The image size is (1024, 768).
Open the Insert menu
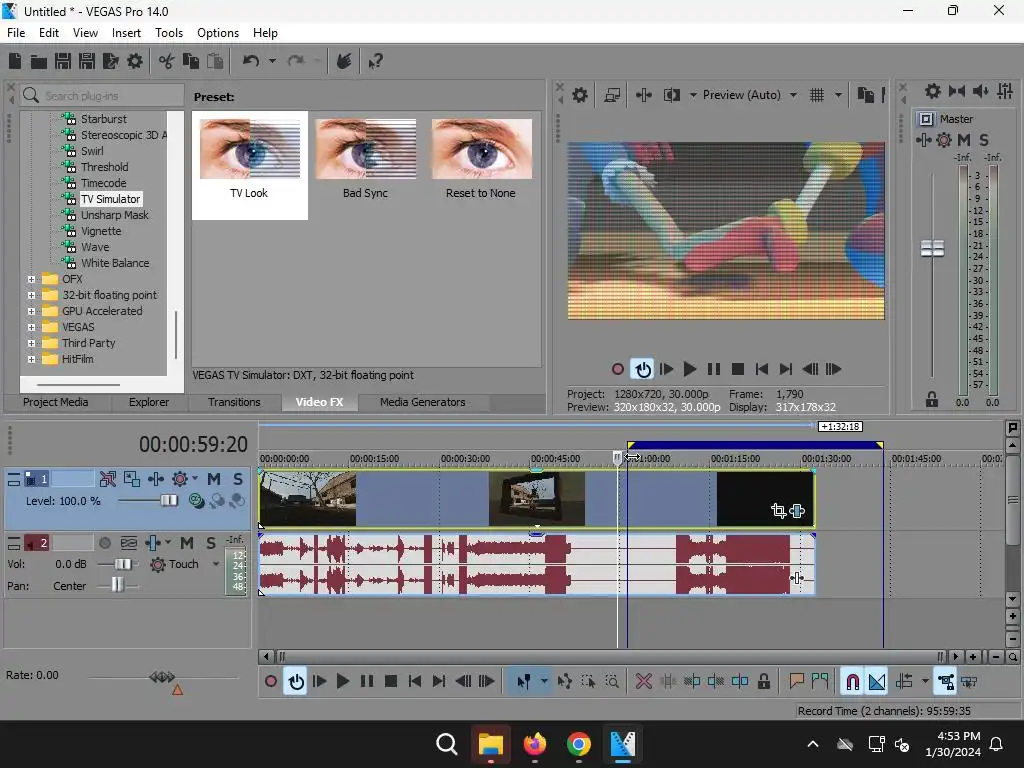coord(126,33)
